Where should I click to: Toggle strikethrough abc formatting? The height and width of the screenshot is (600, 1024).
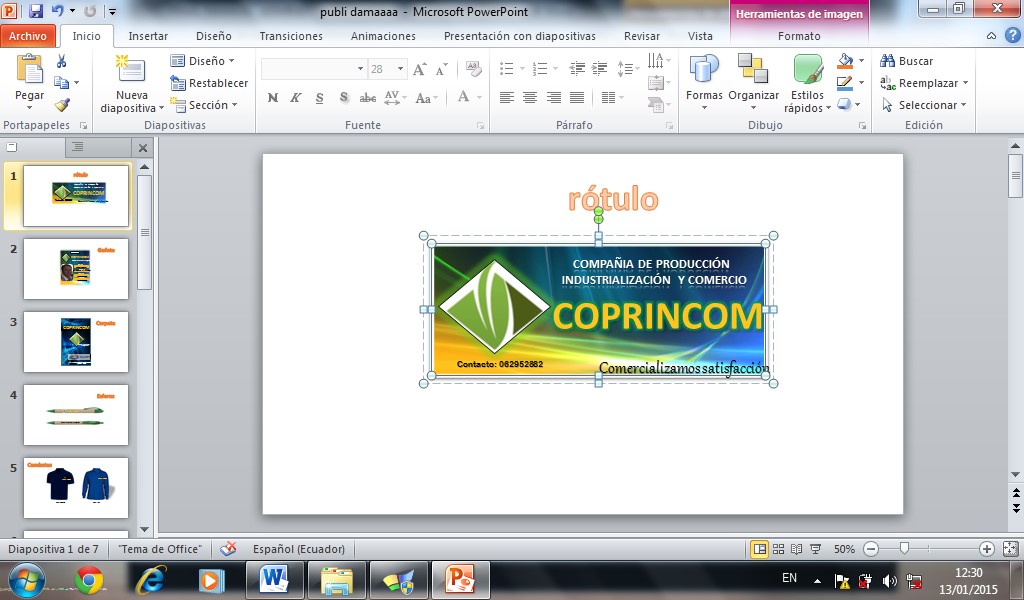(x=368, y=98)
